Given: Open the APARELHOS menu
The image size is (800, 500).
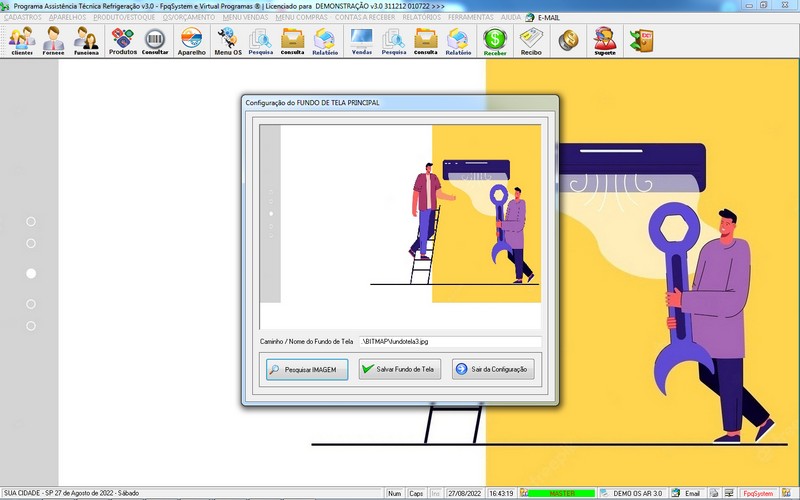Looking at the screenshot, I should [67, 17].
